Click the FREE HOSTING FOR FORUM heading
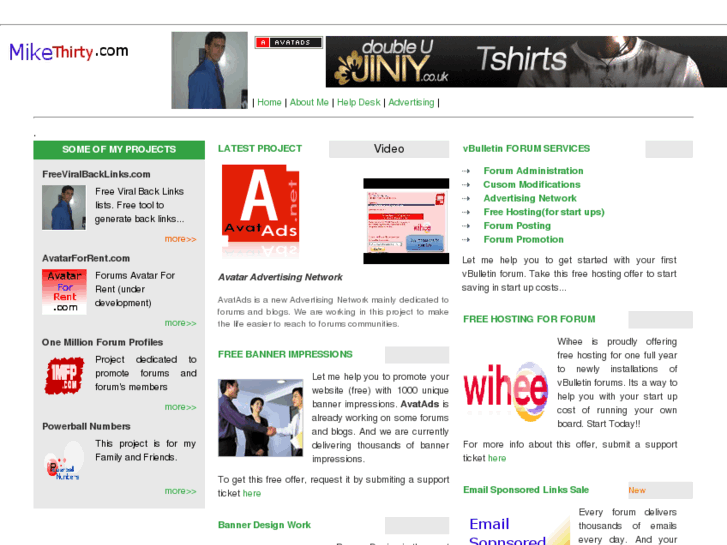727x545 pixels. [529, 319]
